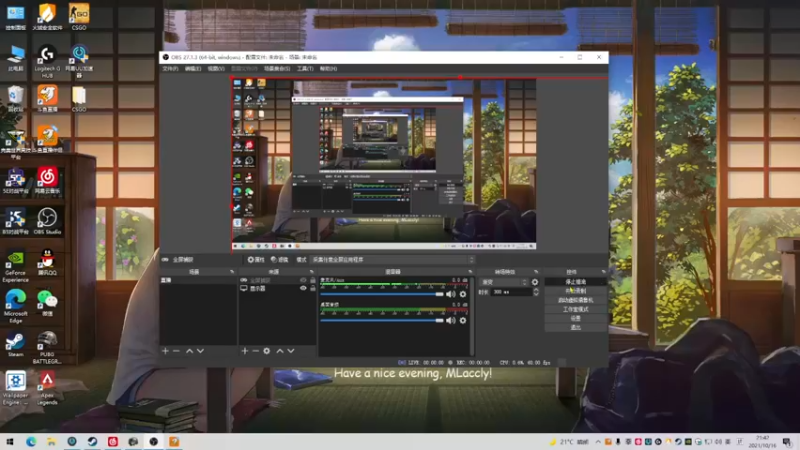The image size is (800, 450).
Task: Open the Tencent QQ penguin desktop icon
Action: [x=47, y=262]
